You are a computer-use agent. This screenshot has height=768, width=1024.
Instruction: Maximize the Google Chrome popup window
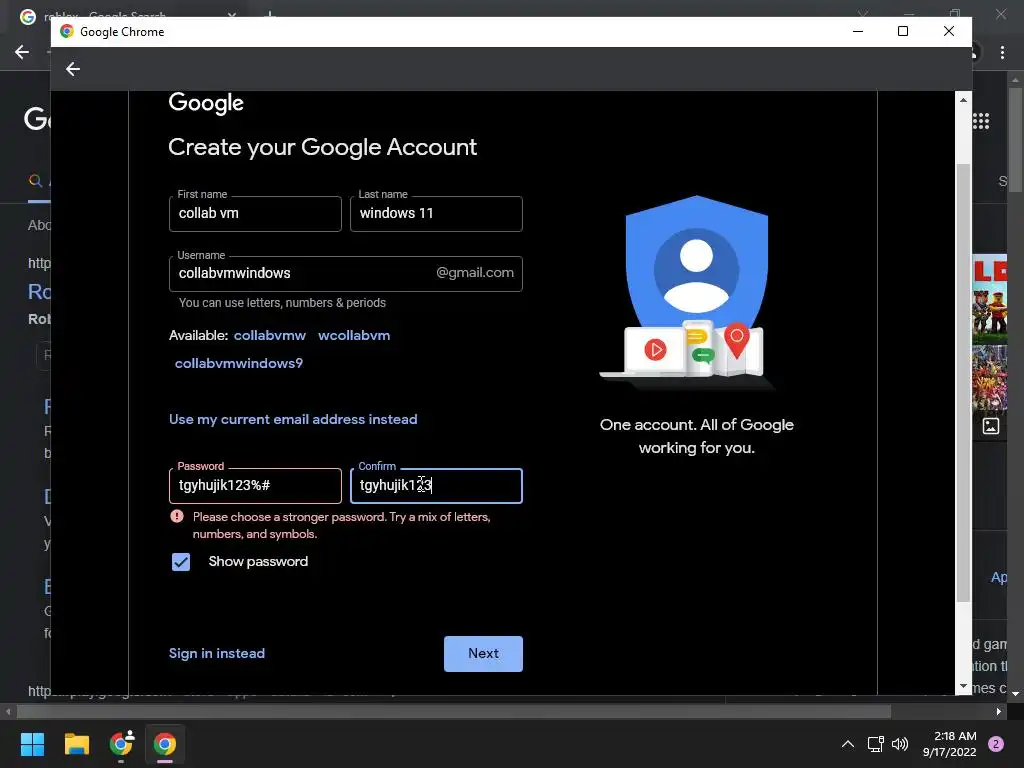pos(903,31)
